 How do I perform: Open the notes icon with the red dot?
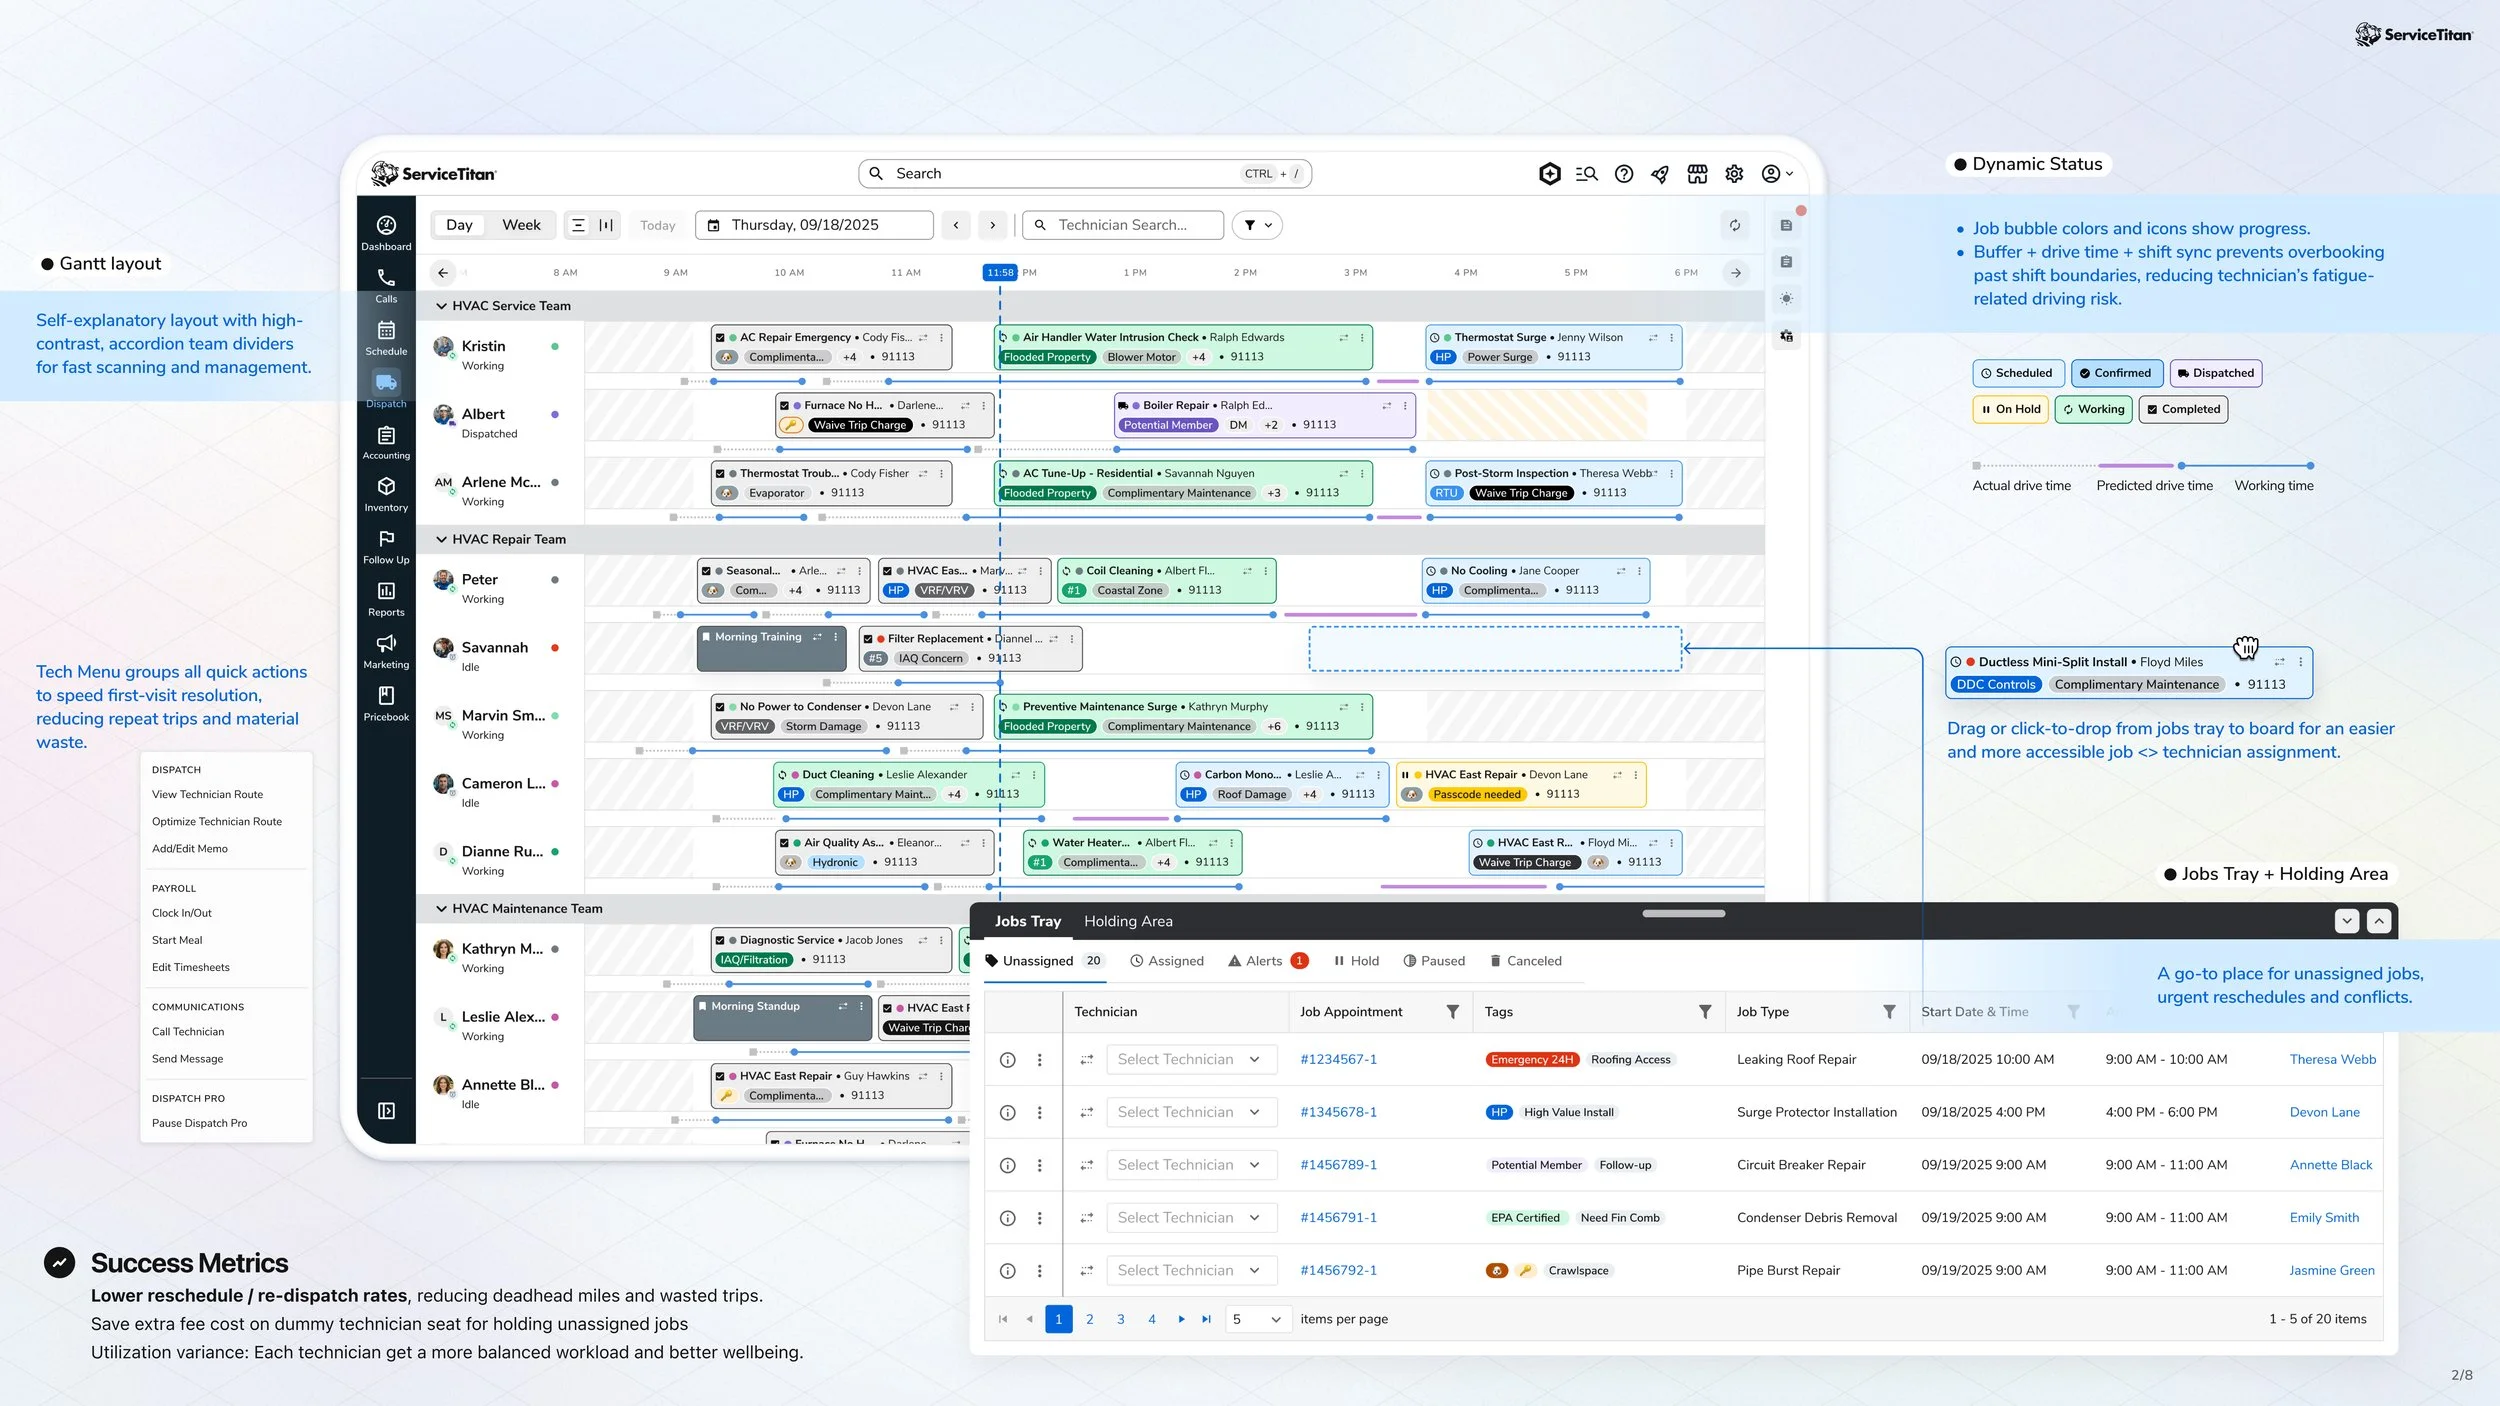1786,226
